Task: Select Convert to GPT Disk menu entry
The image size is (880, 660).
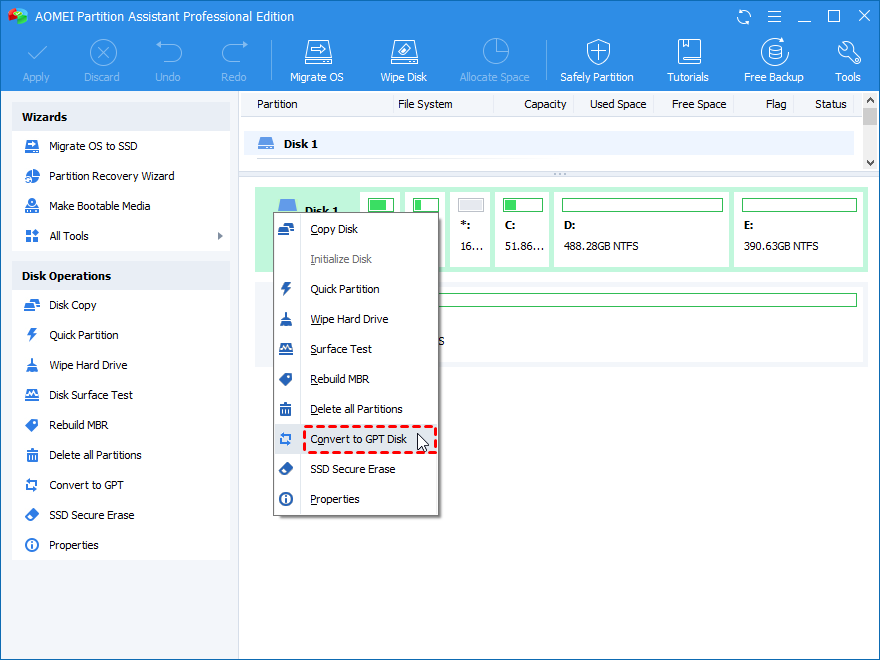Action: [x=358, y=439]
